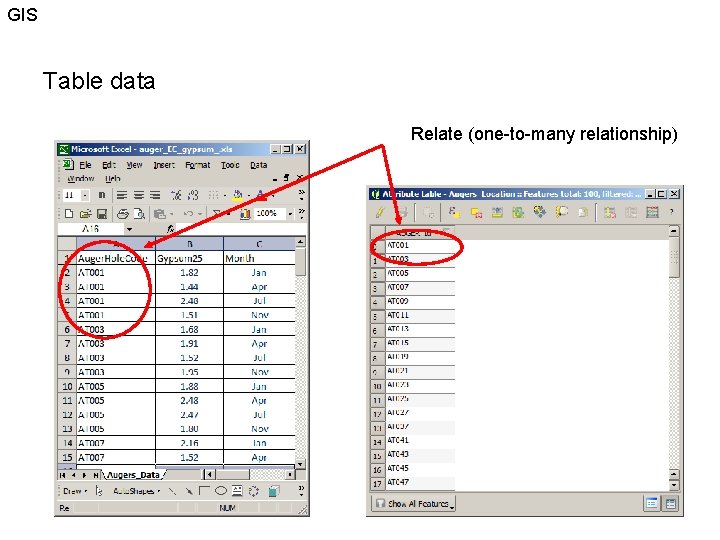Print the Excel worksheet

pyautogui.click(x=122, y=214)
